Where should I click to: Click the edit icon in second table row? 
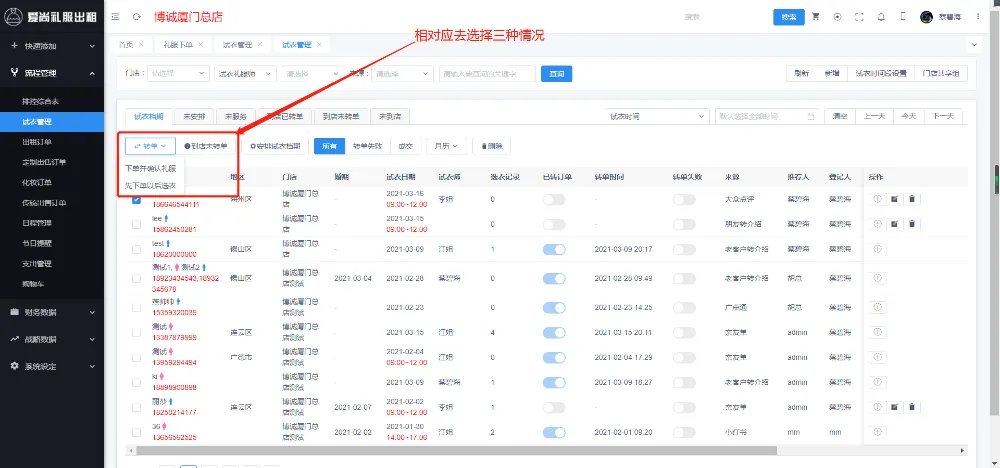895,222
